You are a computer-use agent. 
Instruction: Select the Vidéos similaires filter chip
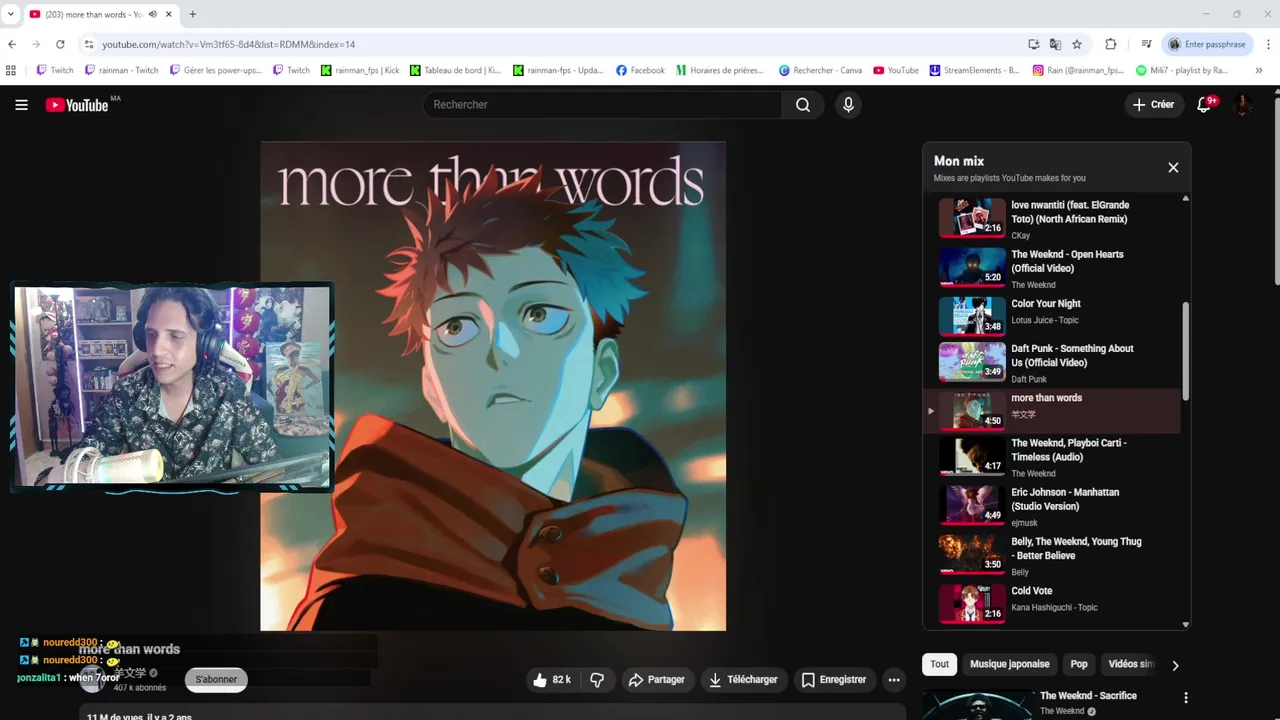pyautogui.click(x=1130, y=664)
